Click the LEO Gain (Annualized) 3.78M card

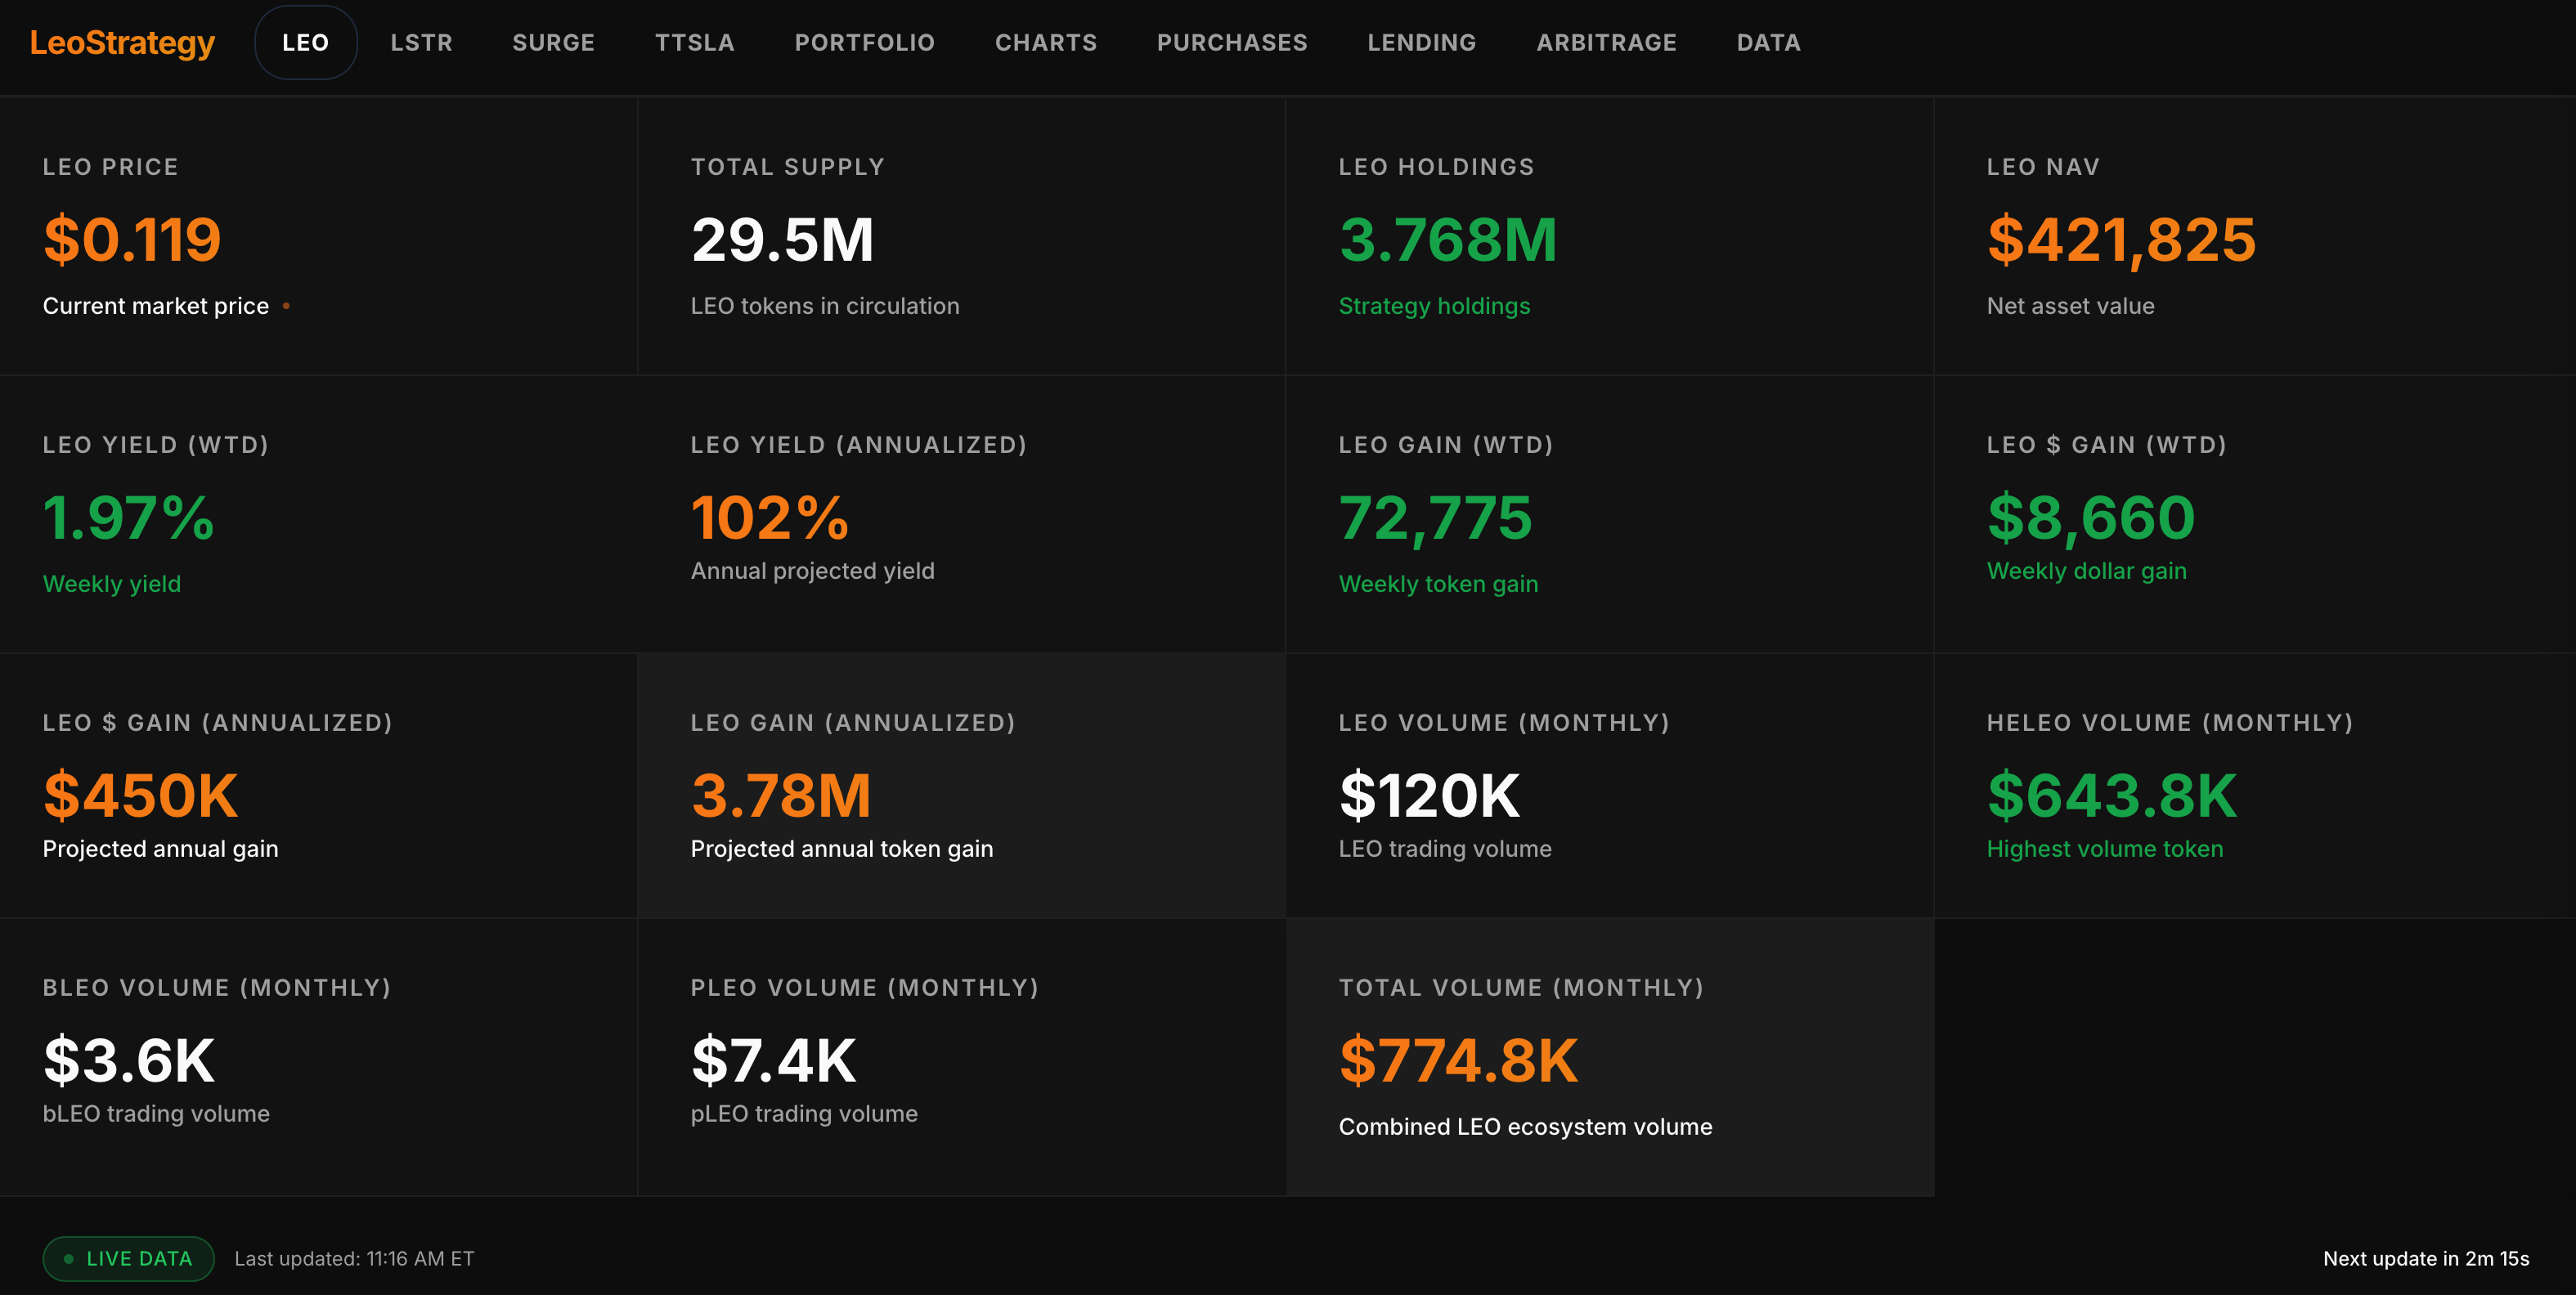point(960,786)
